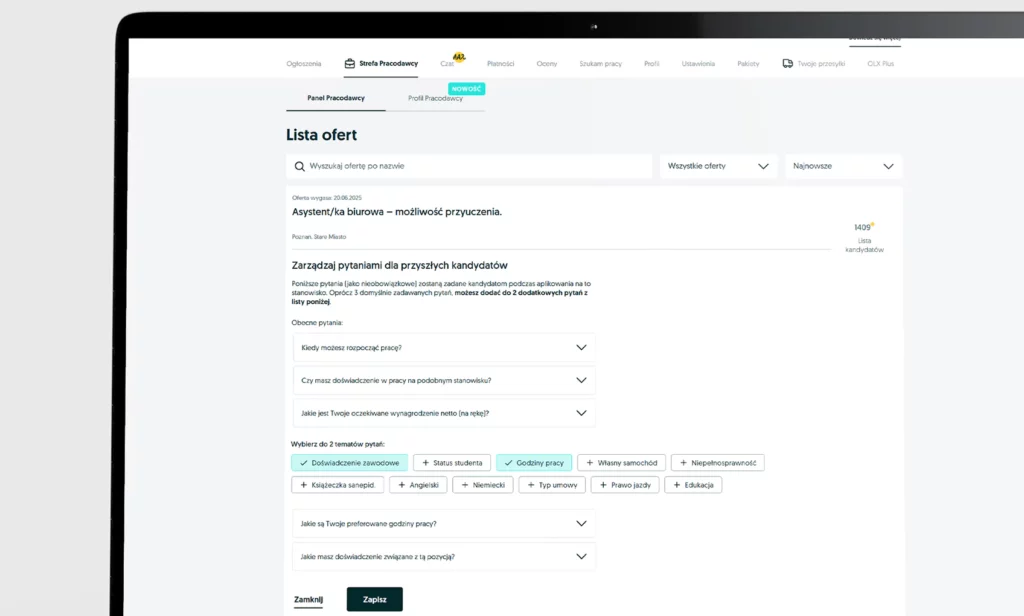Click the offer search input field
Image resolution: width=1024 pixels, height=616 pixels.
pos(475,166)
